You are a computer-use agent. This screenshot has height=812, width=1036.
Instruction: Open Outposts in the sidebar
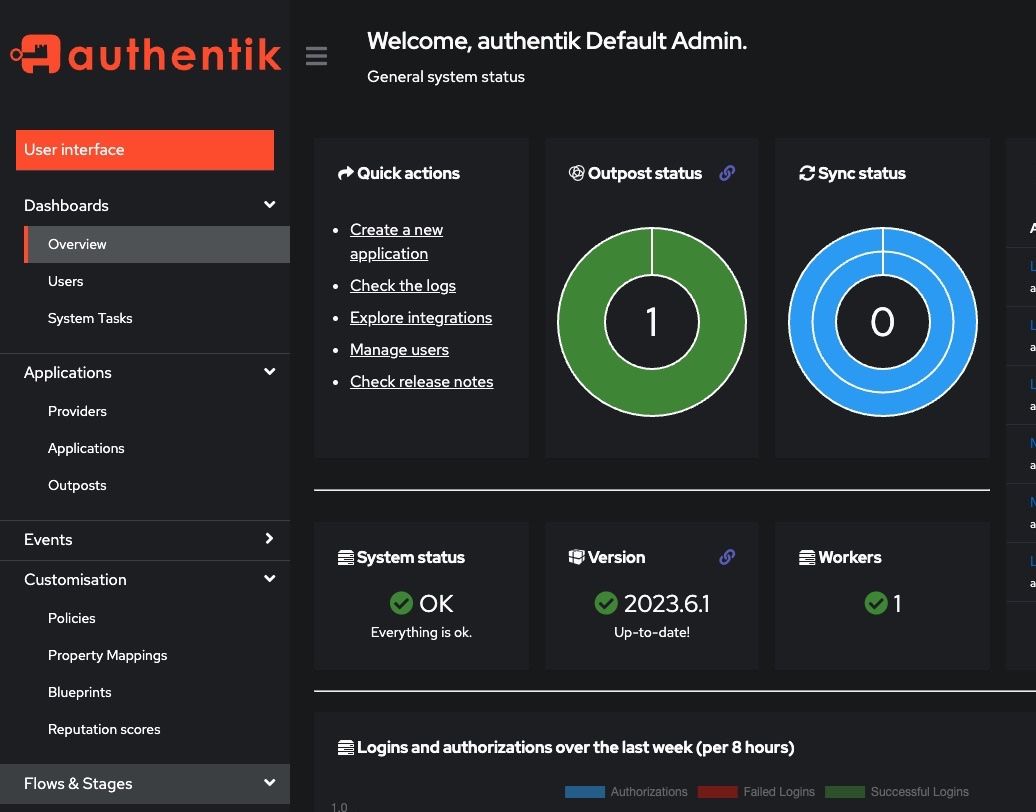coord(77,485)
